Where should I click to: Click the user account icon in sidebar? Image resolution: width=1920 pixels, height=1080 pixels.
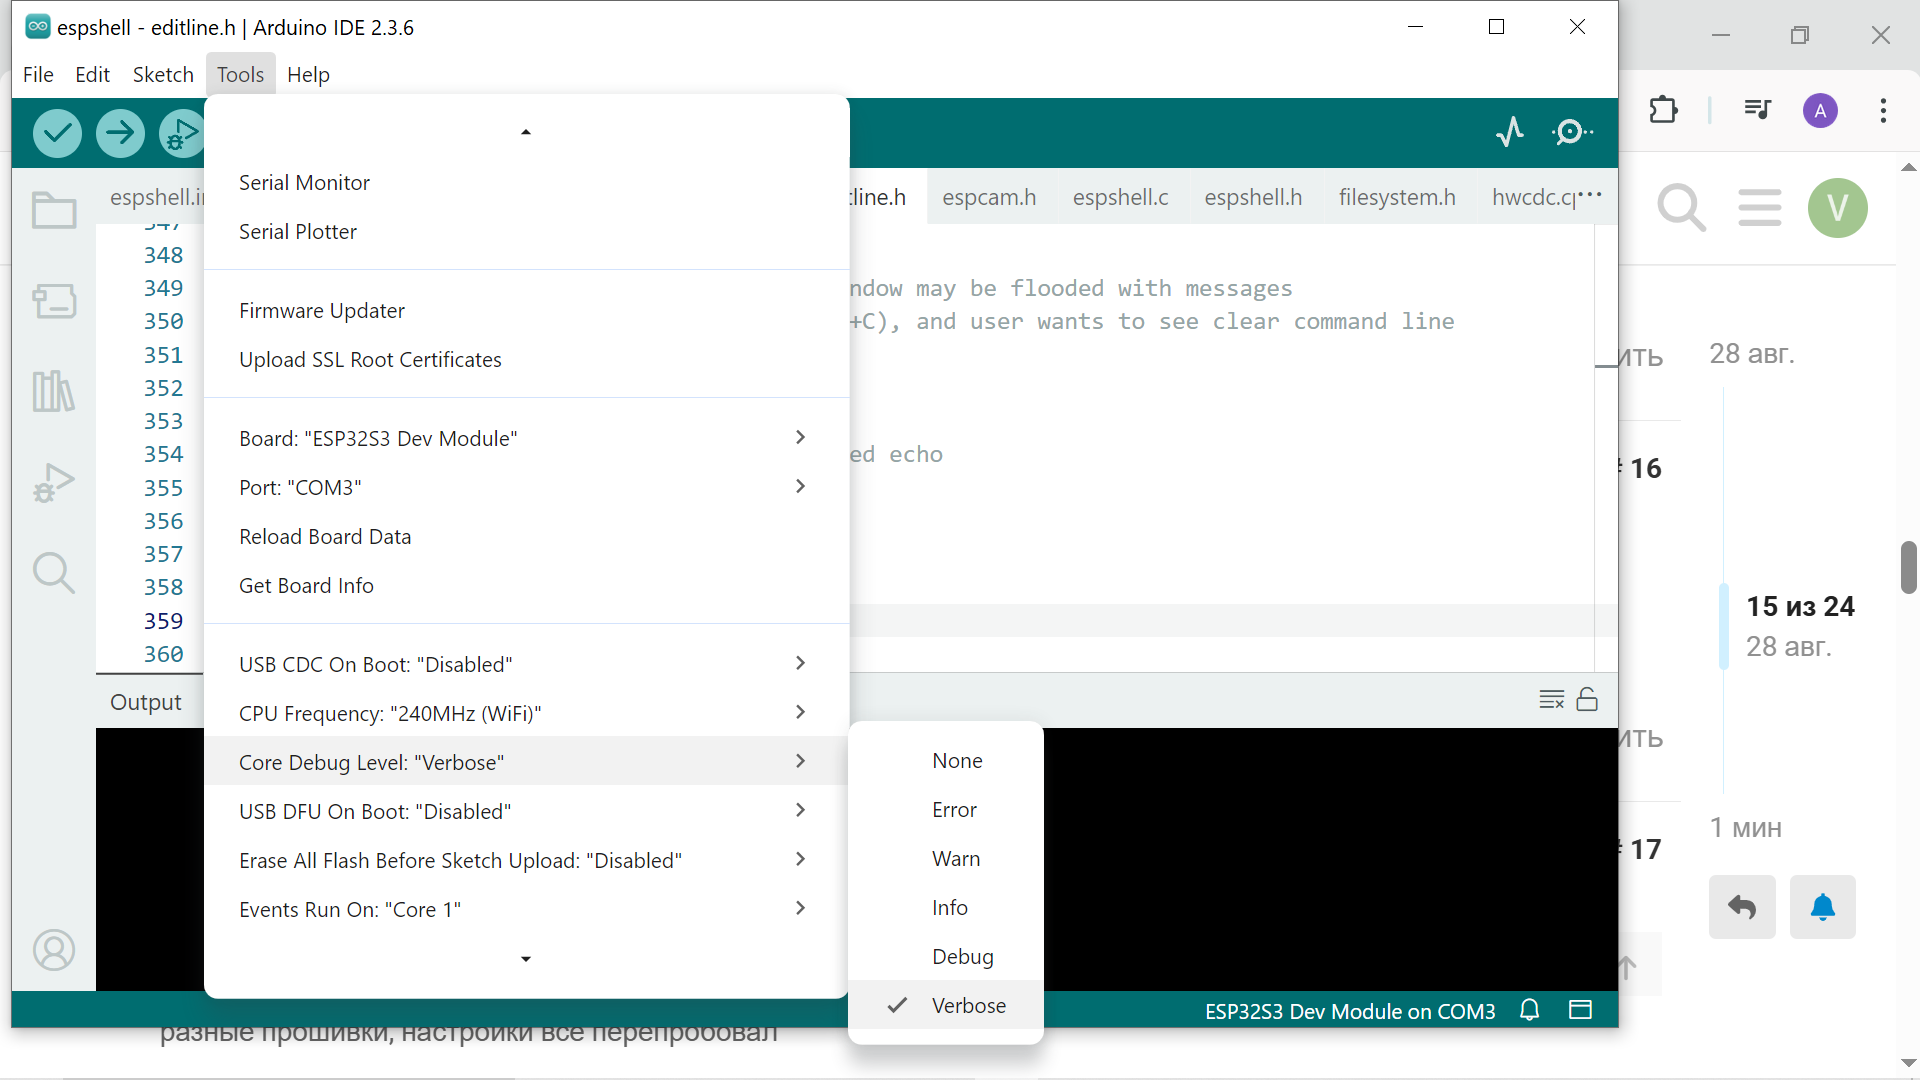(x=54, y=950)
